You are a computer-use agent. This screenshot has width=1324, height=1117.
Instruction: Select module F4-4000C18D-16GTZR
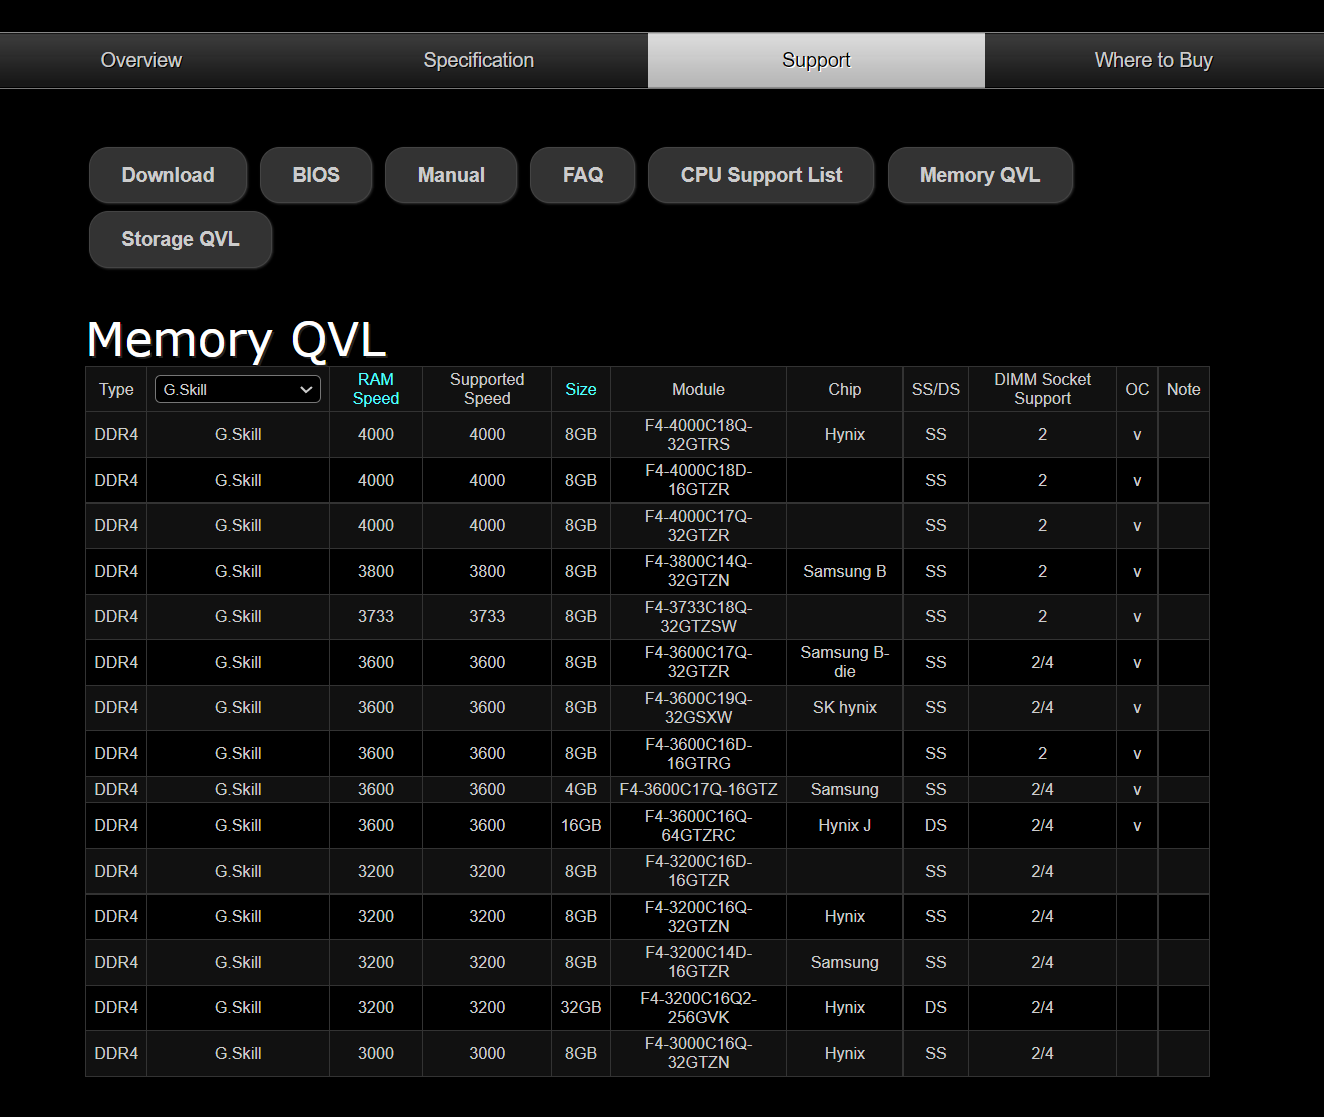coord(698,480)
